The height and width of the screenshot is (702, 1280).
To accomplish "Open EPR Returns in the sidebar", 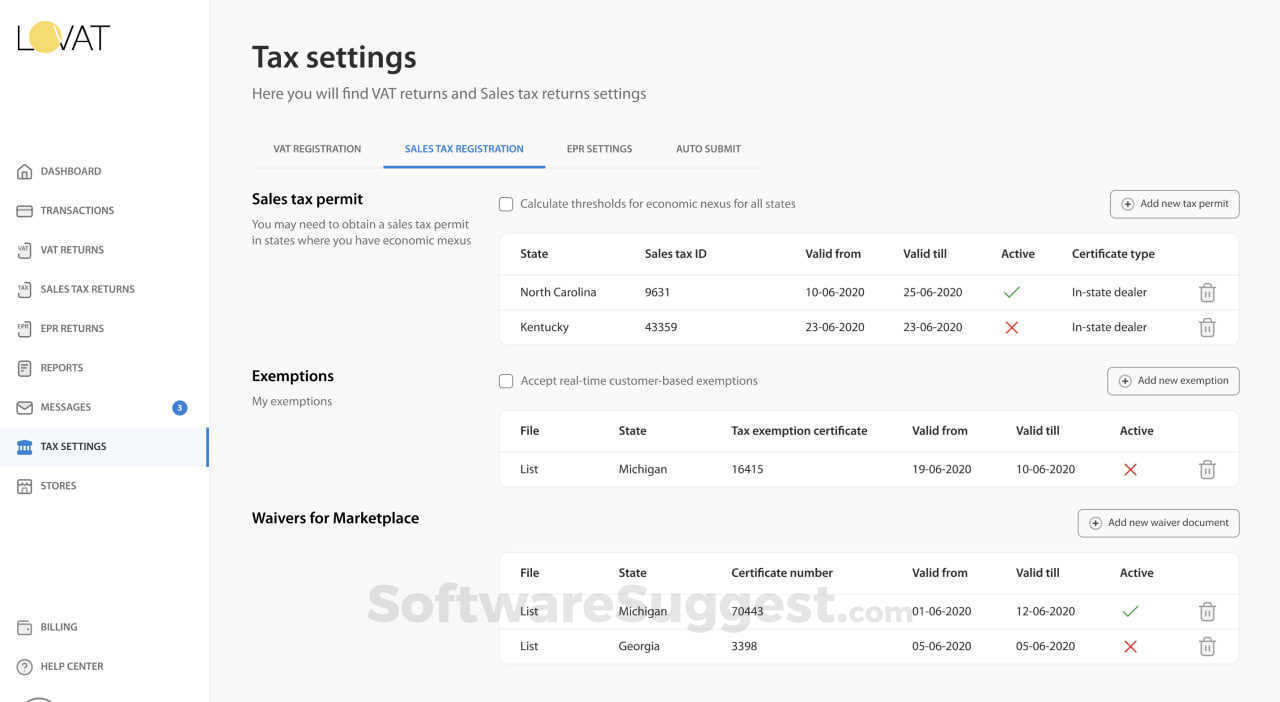I will tap(72, 328).
